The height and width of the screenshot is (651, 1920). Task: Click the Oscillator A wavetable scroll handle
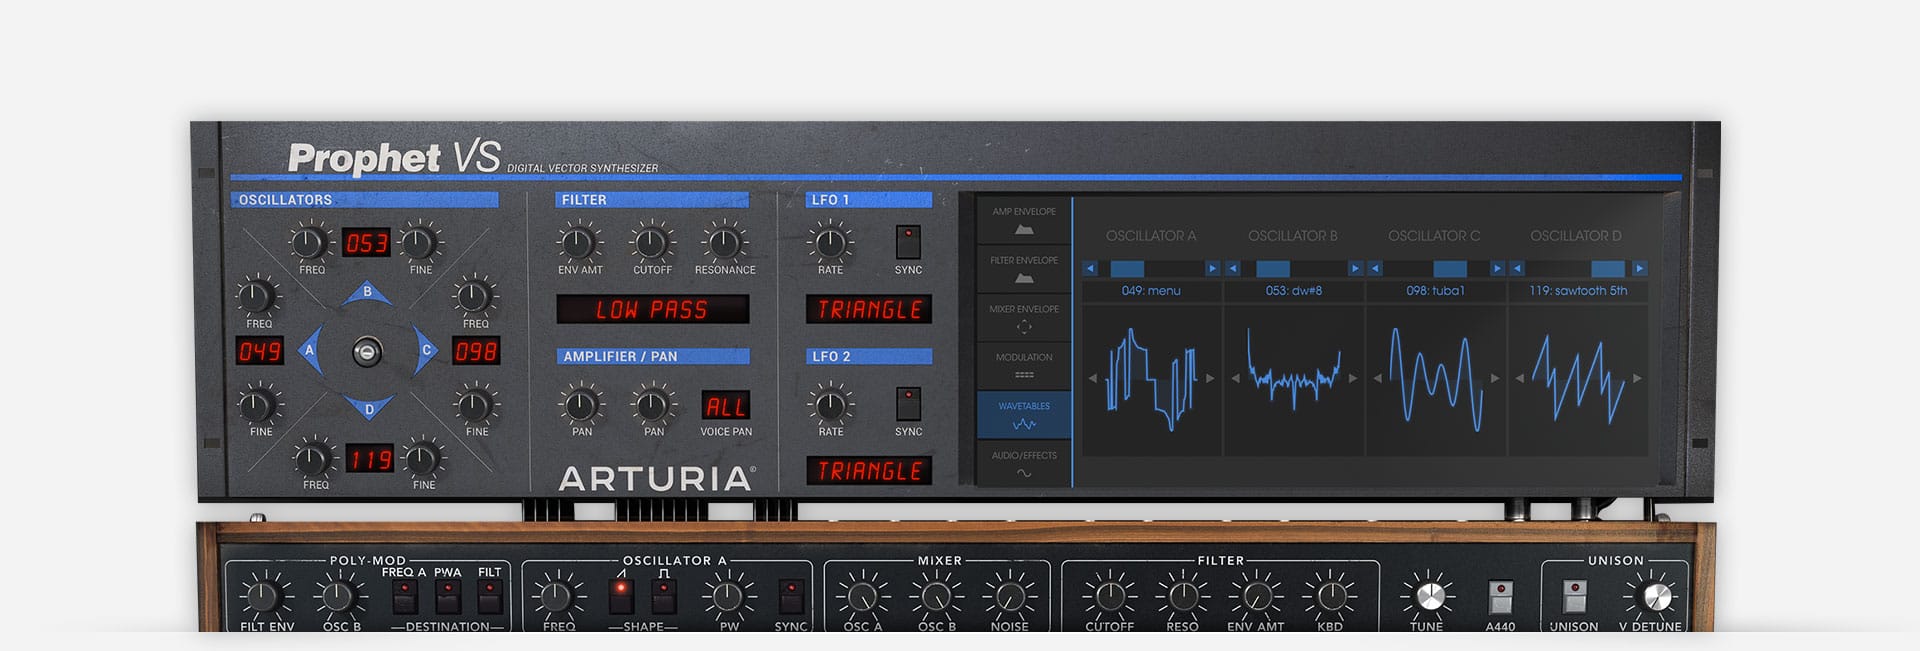coord(1127,268)
